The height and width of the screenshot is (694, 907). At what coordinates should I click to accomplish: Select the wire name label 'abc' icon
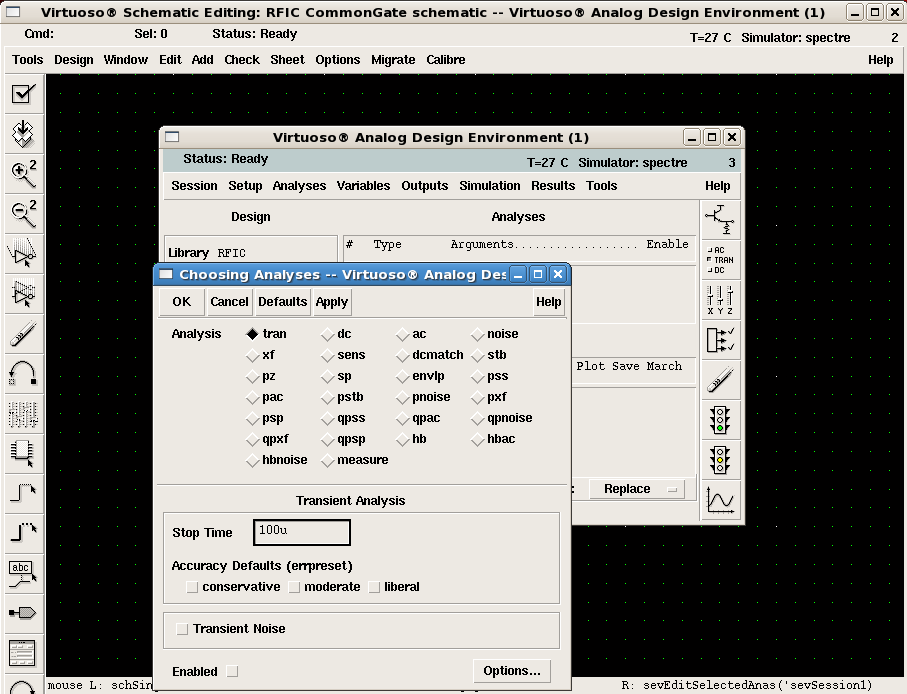coord(24,574)
